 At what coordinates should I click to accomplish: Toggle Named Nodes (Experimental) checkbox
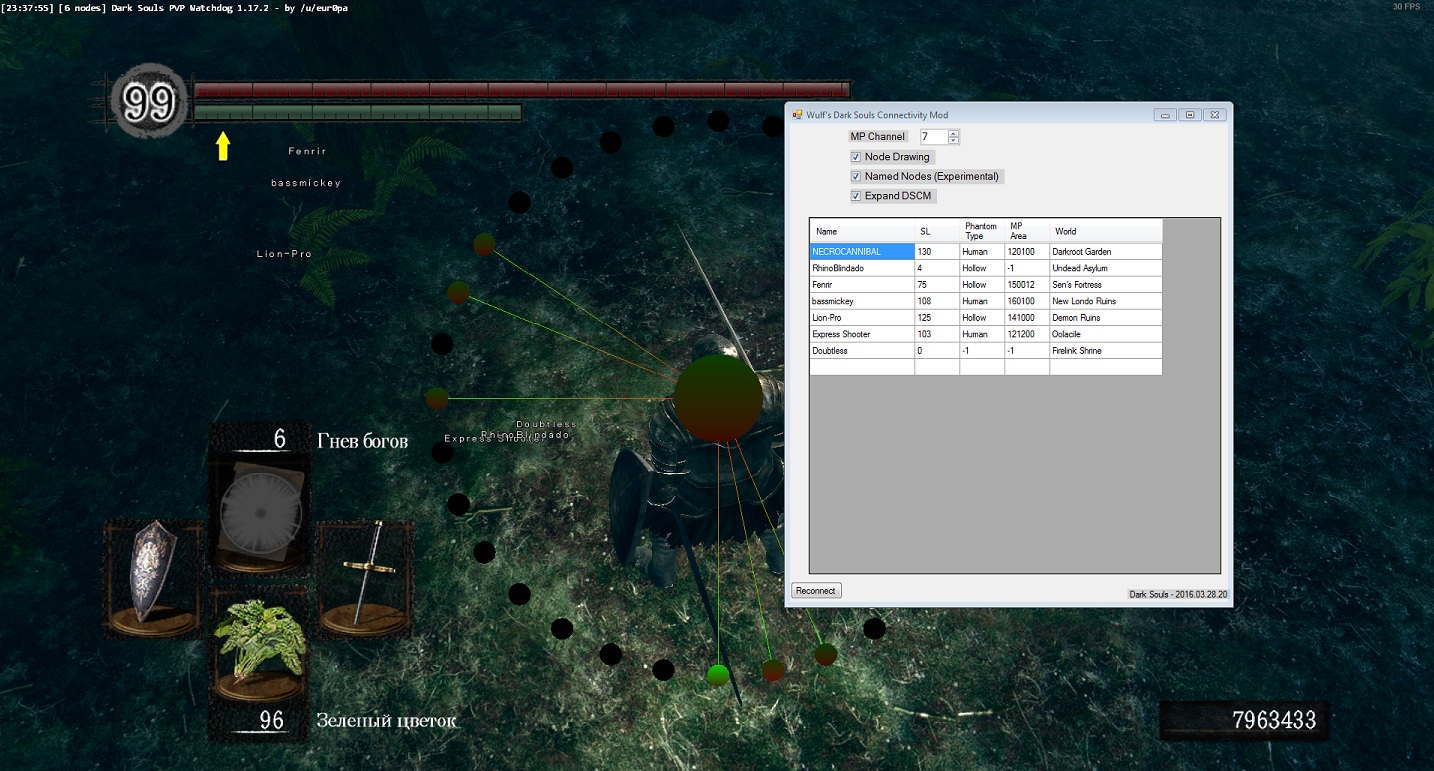tap(856, 177)
